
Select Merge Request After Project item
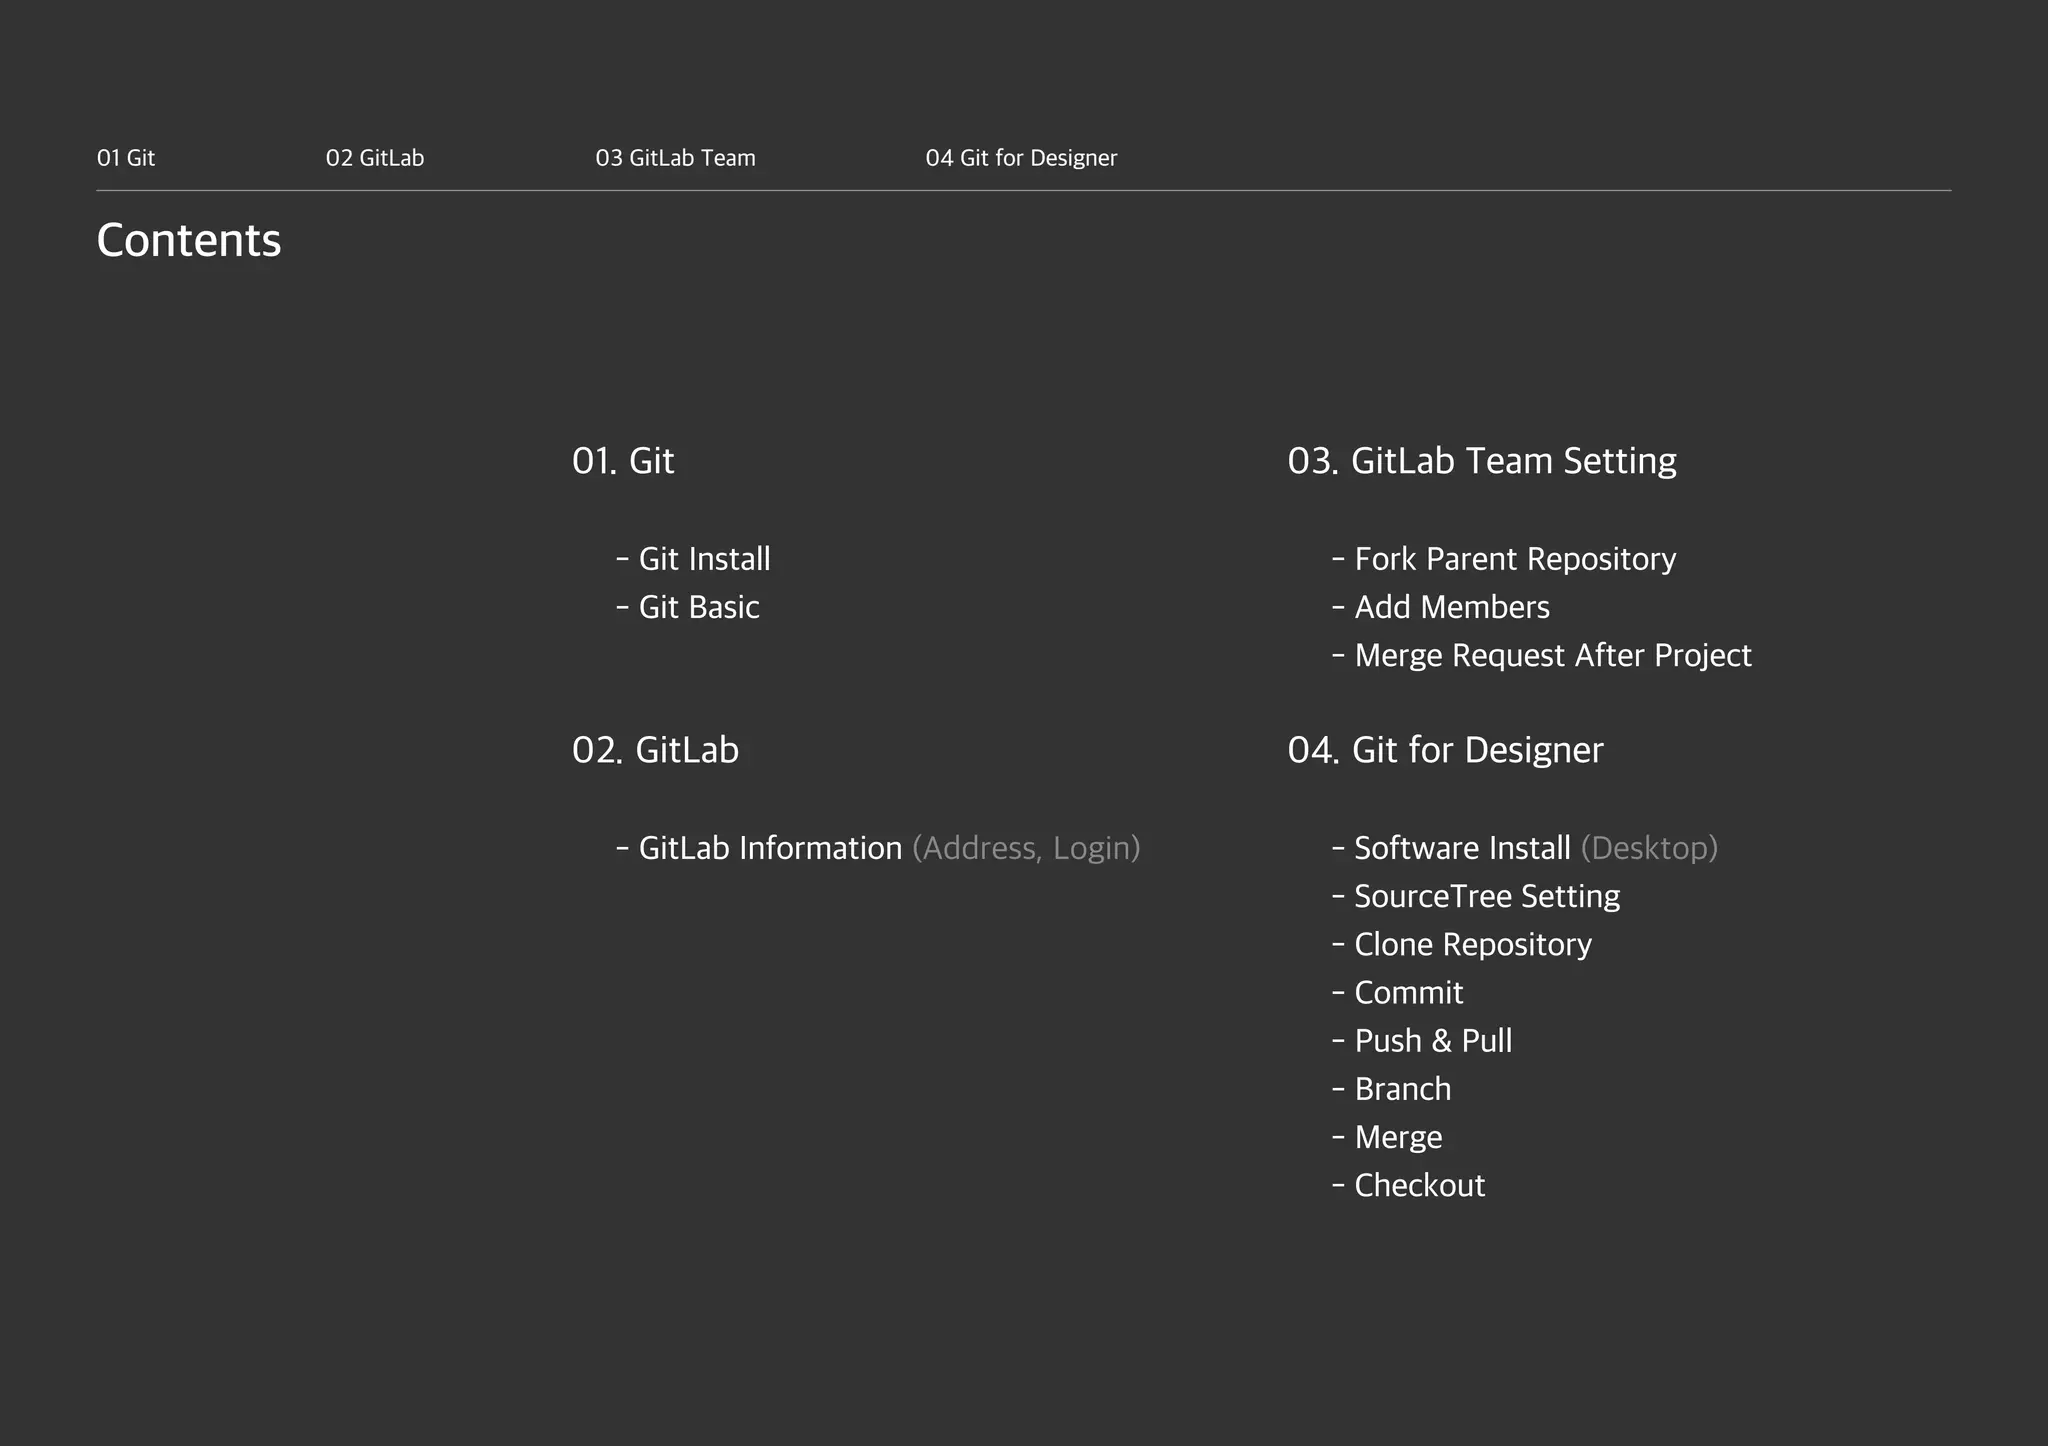click(1552, 655)
